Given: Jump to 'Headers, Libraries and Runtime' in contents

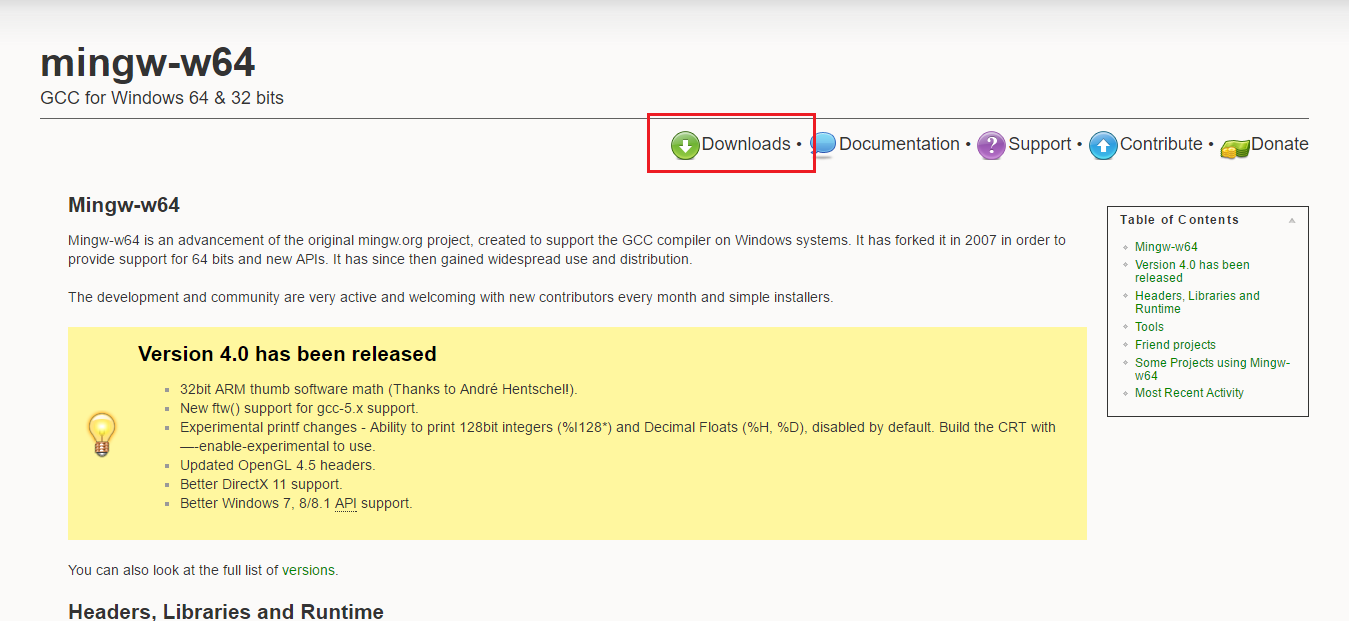Looking at the screenshot, I should point(1197,302).
